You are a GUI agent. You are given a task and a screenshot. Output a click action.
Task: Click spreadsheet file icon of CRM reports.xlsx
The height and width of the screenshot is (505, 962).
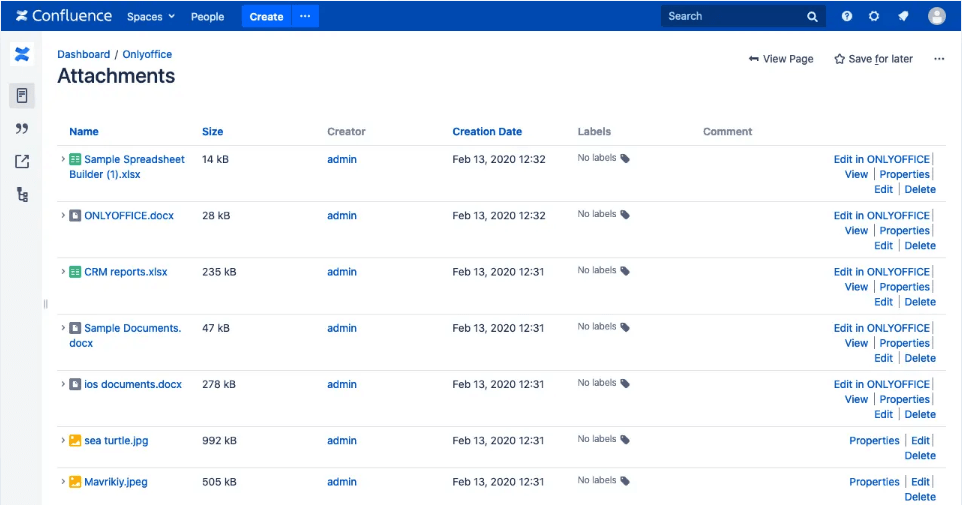click(x=75, y=272)
